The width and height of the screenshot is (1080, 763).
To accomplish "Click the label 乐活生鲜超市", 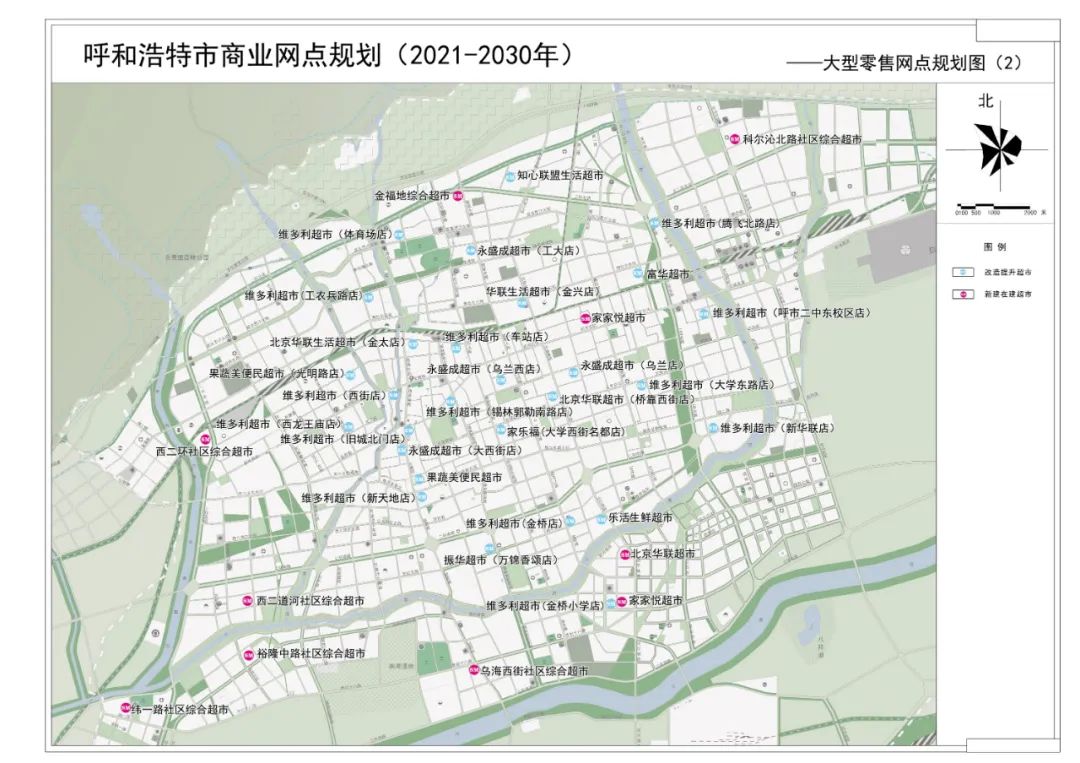I will (x=641, y=518).
